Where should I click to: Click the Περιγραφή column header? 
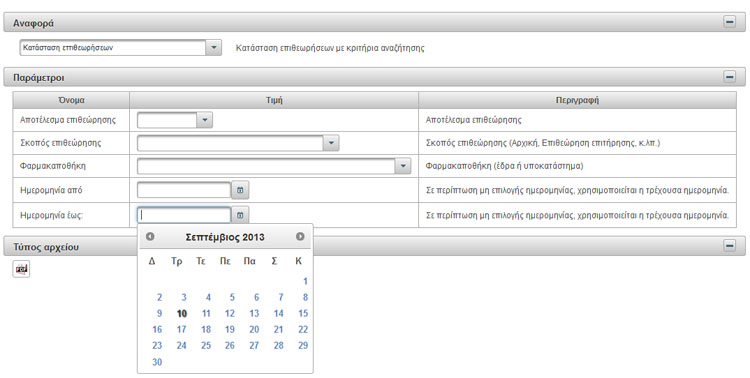point(577,100)
